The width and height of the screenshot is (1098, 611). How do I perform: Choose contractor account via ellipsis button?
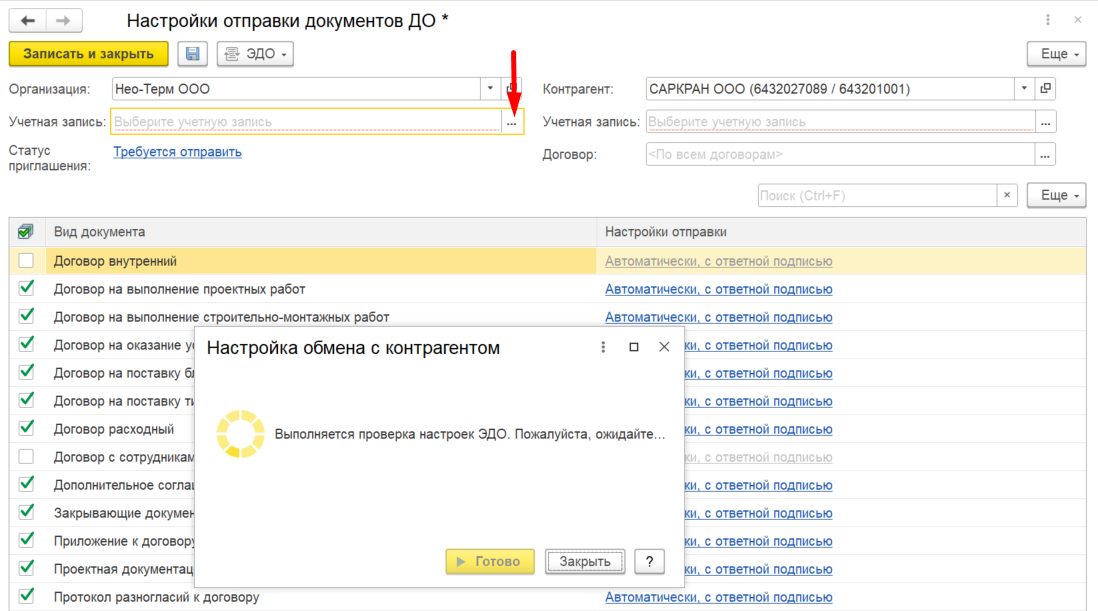coord(1045,122)
